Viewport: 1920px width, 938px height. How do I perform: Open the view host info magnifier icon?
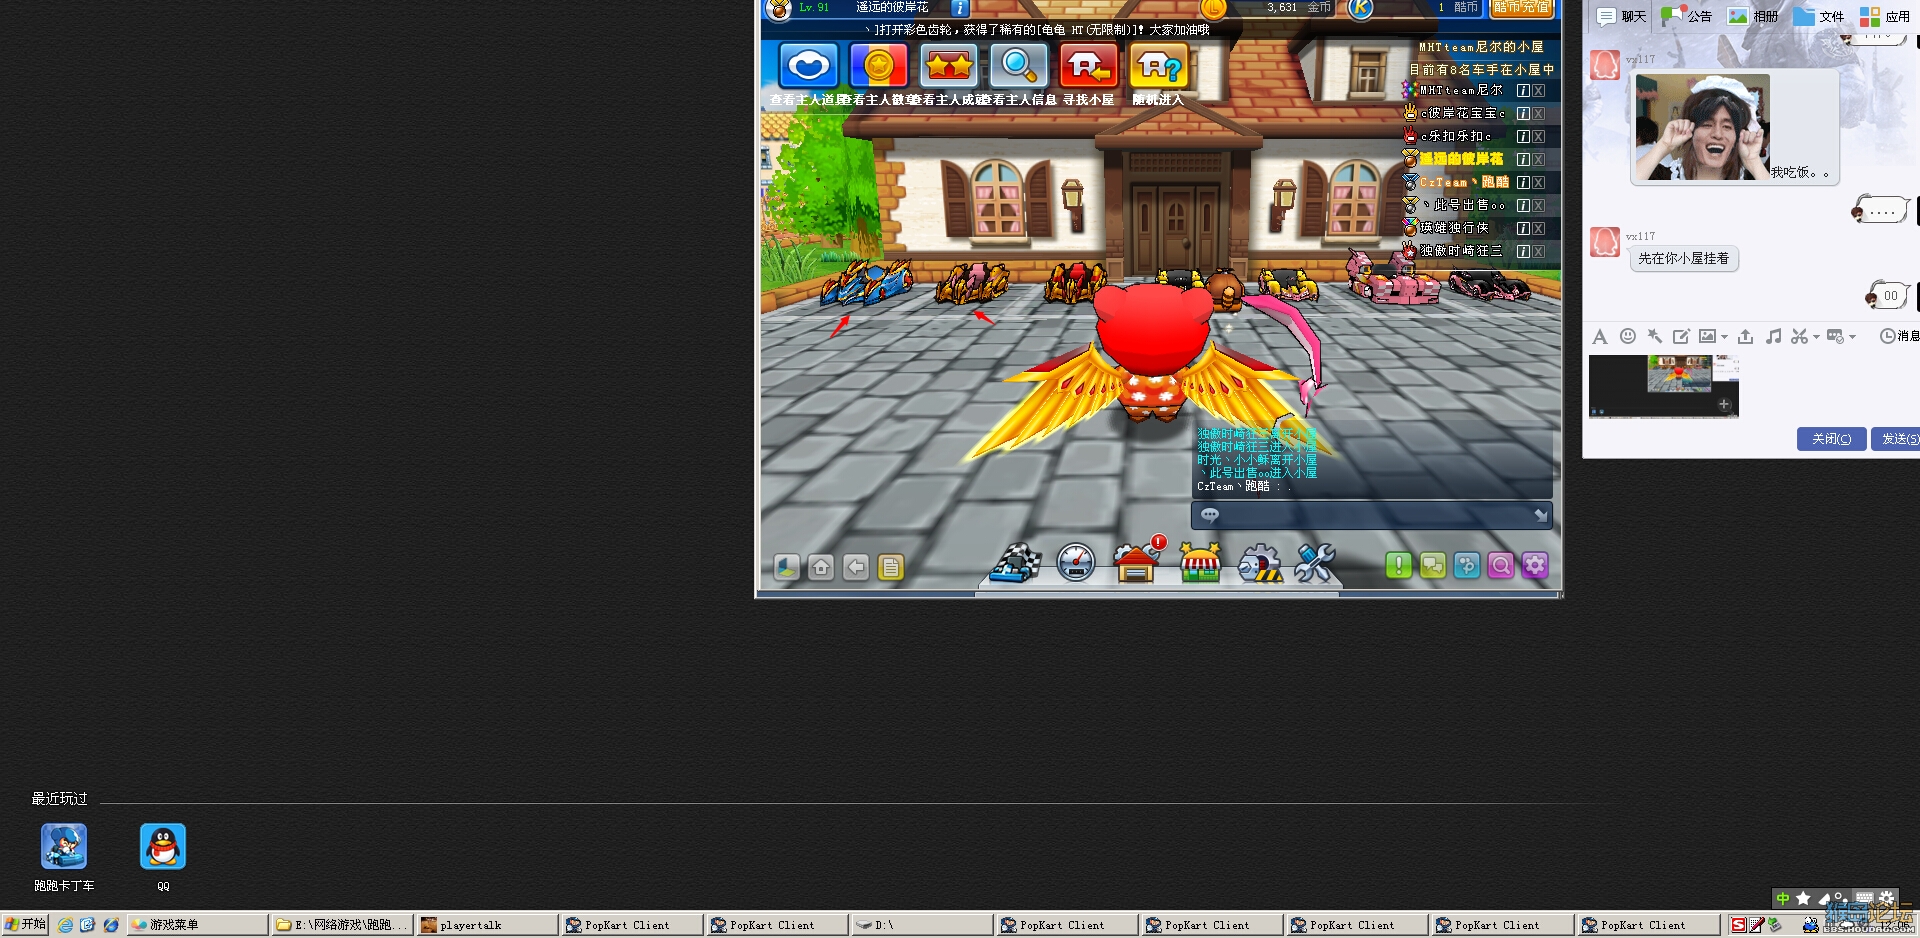(x=1018, y=67)
